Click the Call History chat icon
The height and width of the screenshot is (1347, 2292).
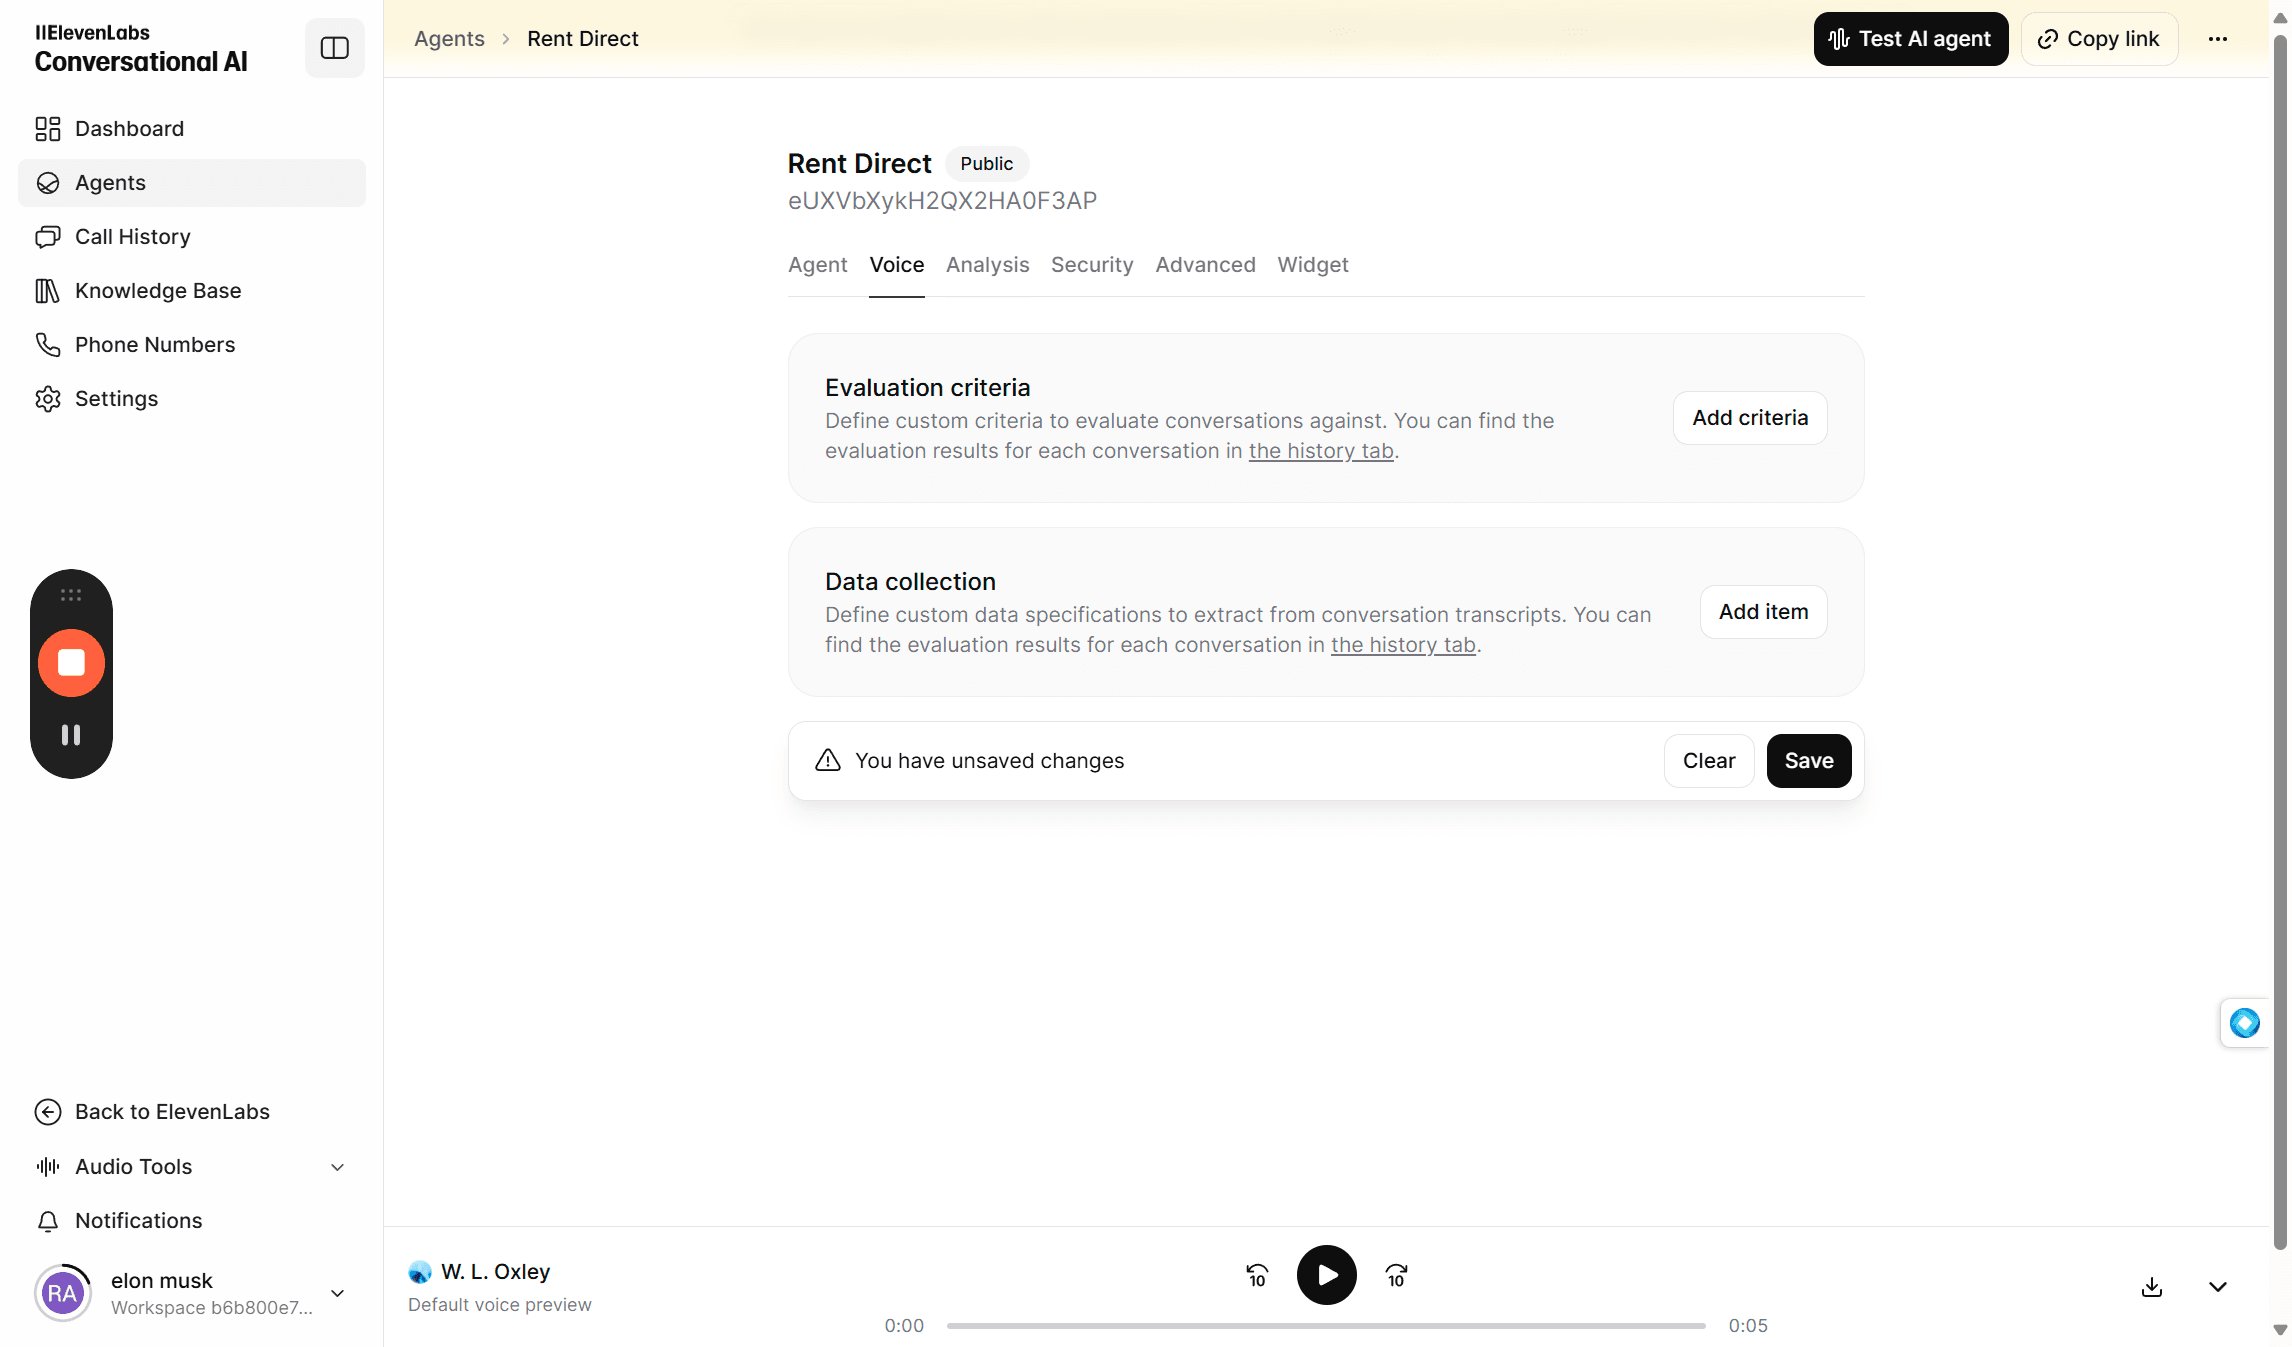pyautogui.click(x=48, y=237)
